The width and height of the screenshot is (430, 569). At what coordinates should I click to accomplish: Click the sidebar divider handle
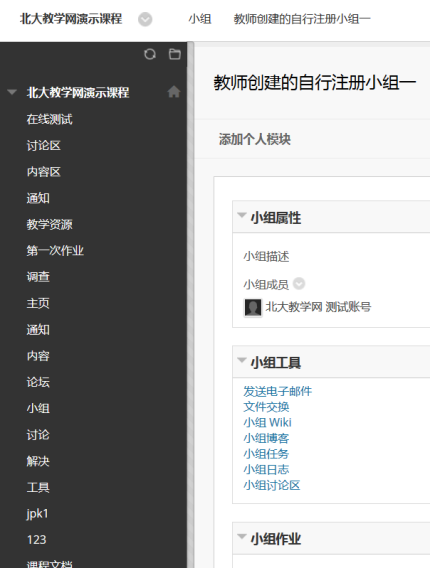point(190,305)
